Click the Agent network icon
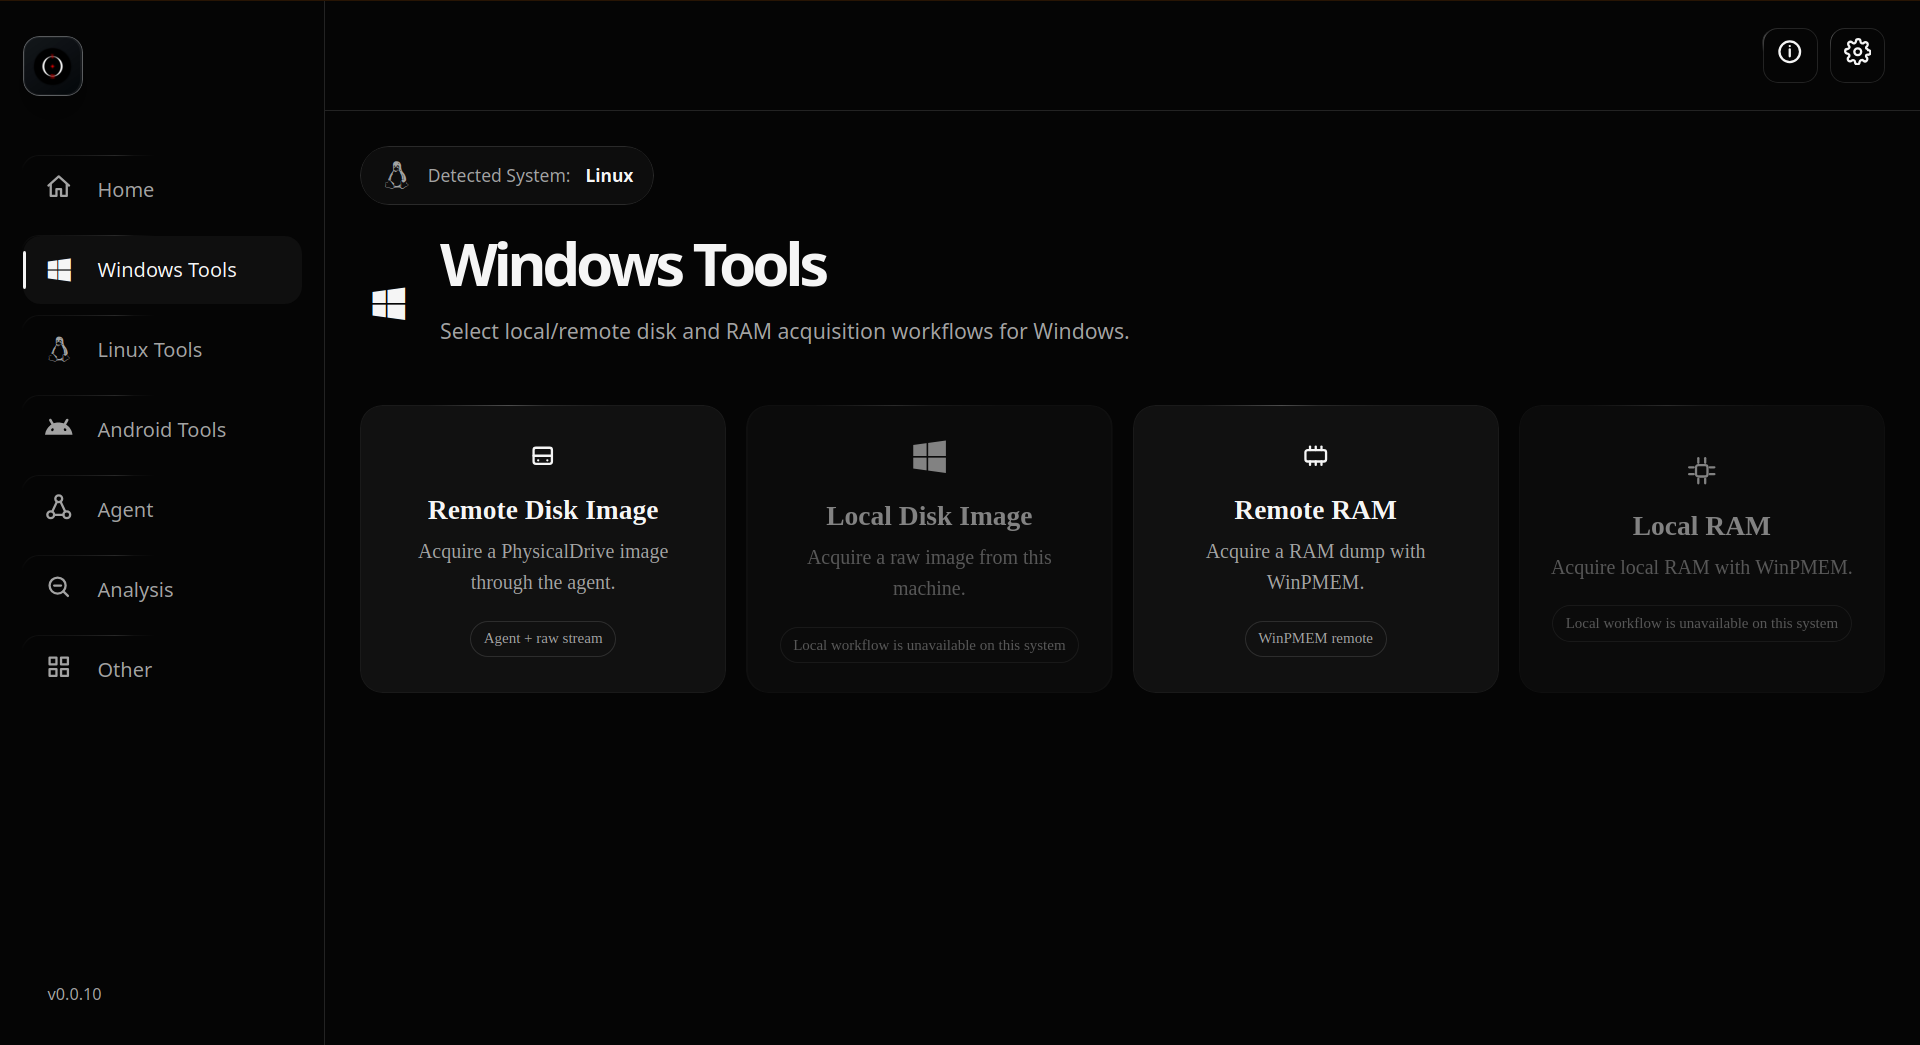The width and height of the screenshot is (1920, 1045). click(x=59, y=507)
